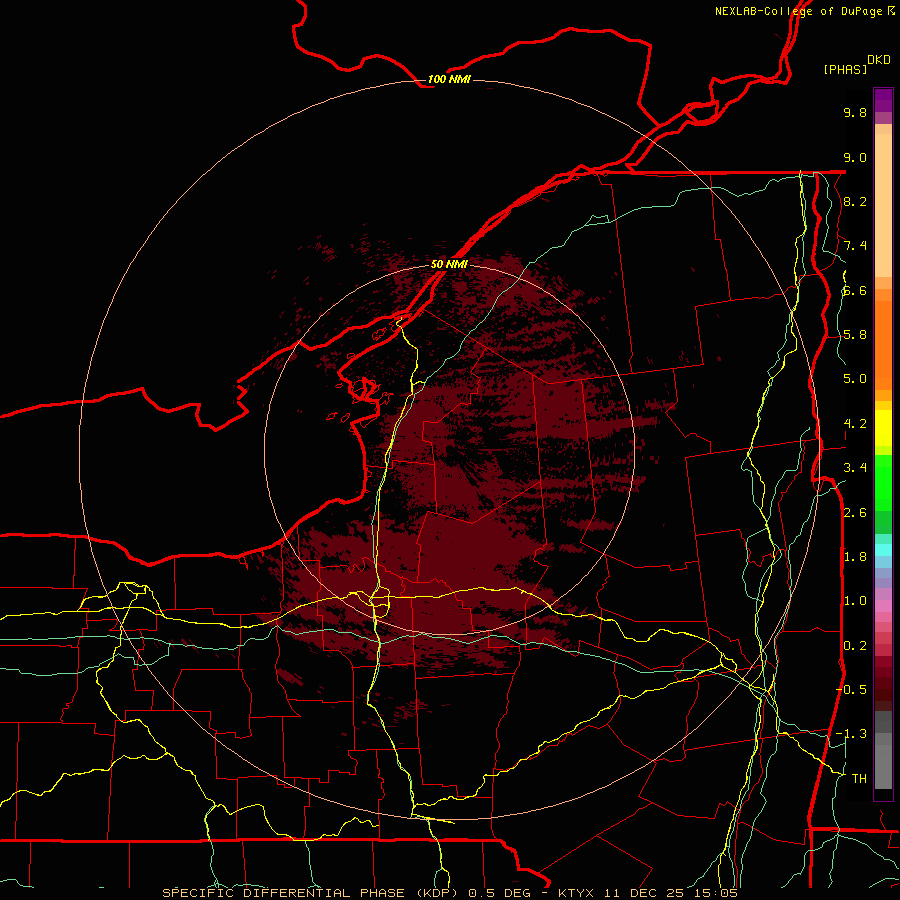Click the TH threshold label on the scale
The image size is (900, 900).
pos(859,779)
